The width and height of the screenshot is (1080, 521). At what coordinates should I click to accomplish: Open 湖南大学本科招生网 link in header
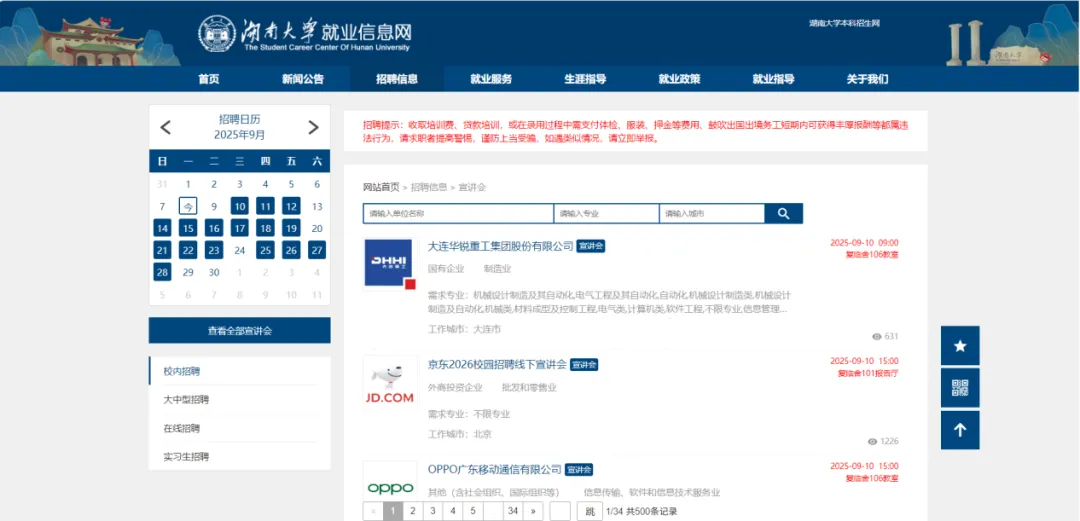844,23
